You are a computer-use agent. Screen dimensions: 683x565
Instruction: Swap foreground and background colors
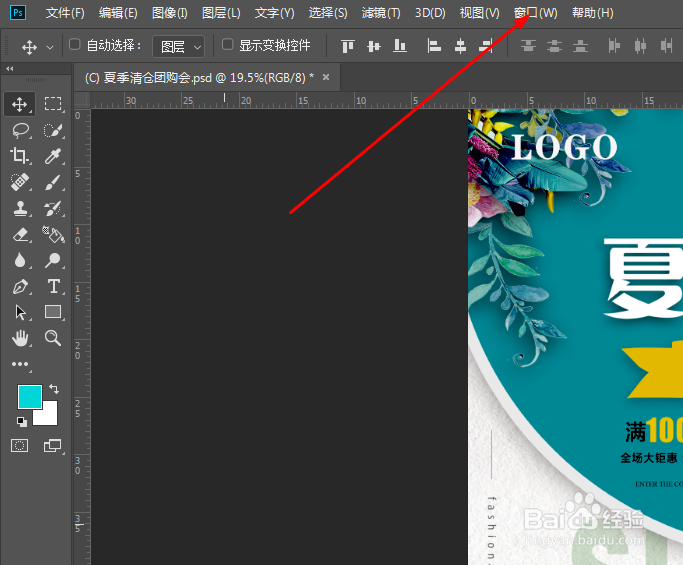point(54,389)
